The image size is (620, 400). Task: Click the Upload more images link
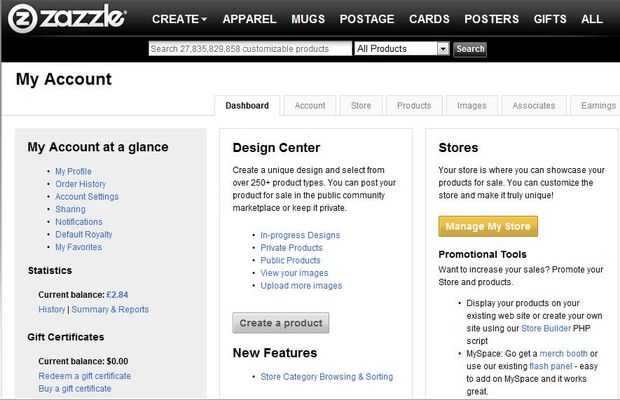coord(301,286)
